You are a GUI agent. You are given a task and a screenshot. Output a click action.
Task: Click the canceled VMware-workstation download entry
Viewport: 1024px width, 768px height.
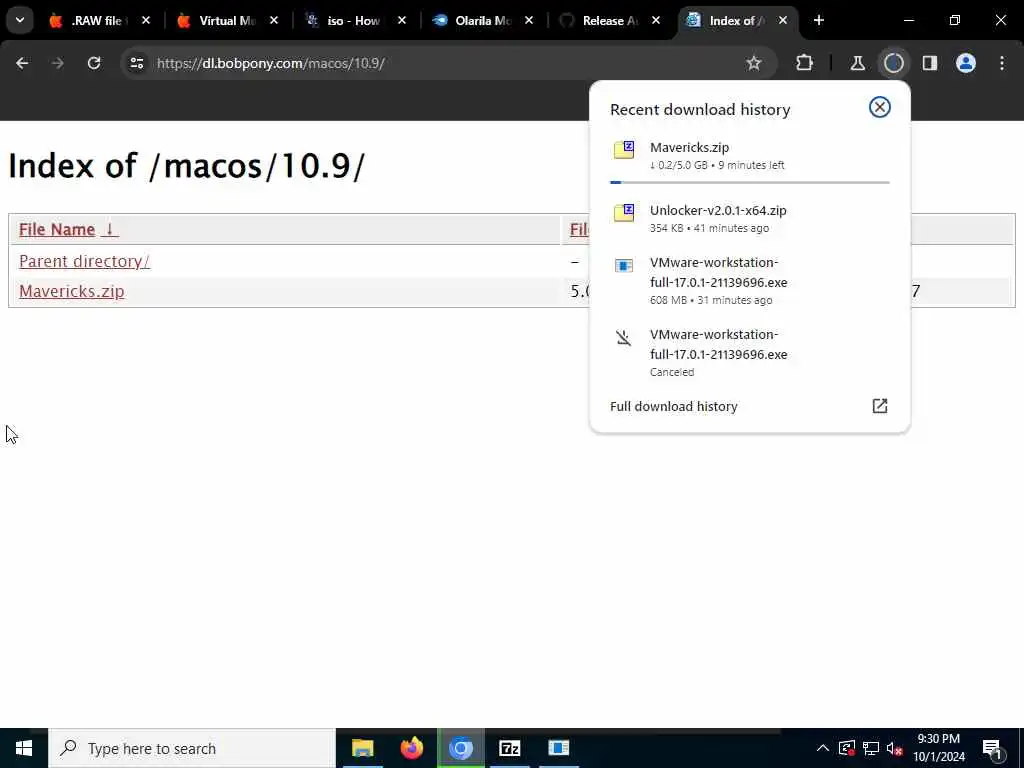(x=750, y=353)
